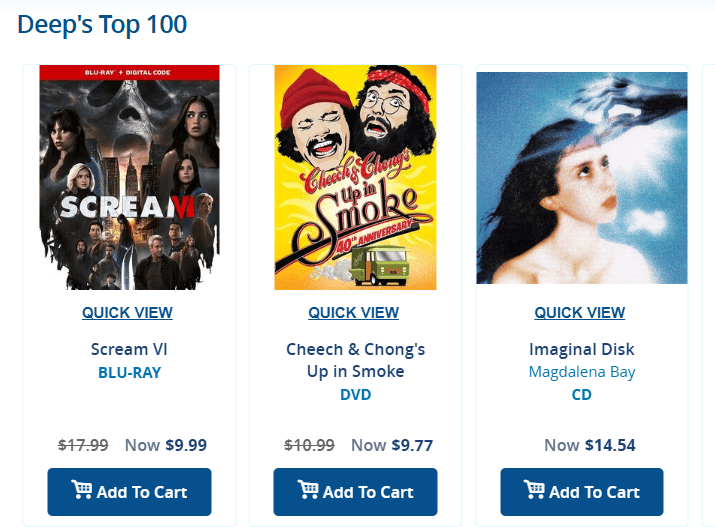Select the DVD format label under Up in Smoke
Image resolution: width=715 pixels, height=527 pixels.
(x=355, y=394)
